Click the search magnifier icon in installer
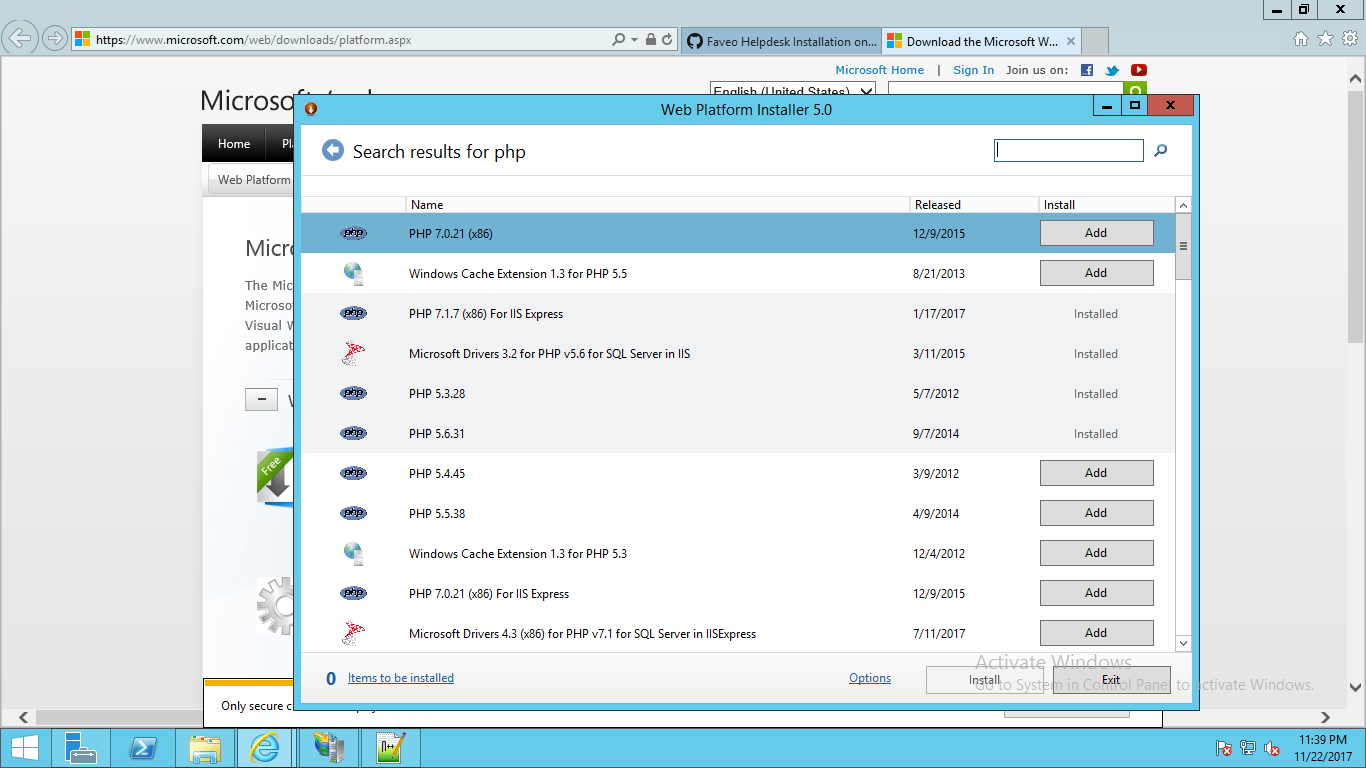The image size is (1366, 768). 1161,150
